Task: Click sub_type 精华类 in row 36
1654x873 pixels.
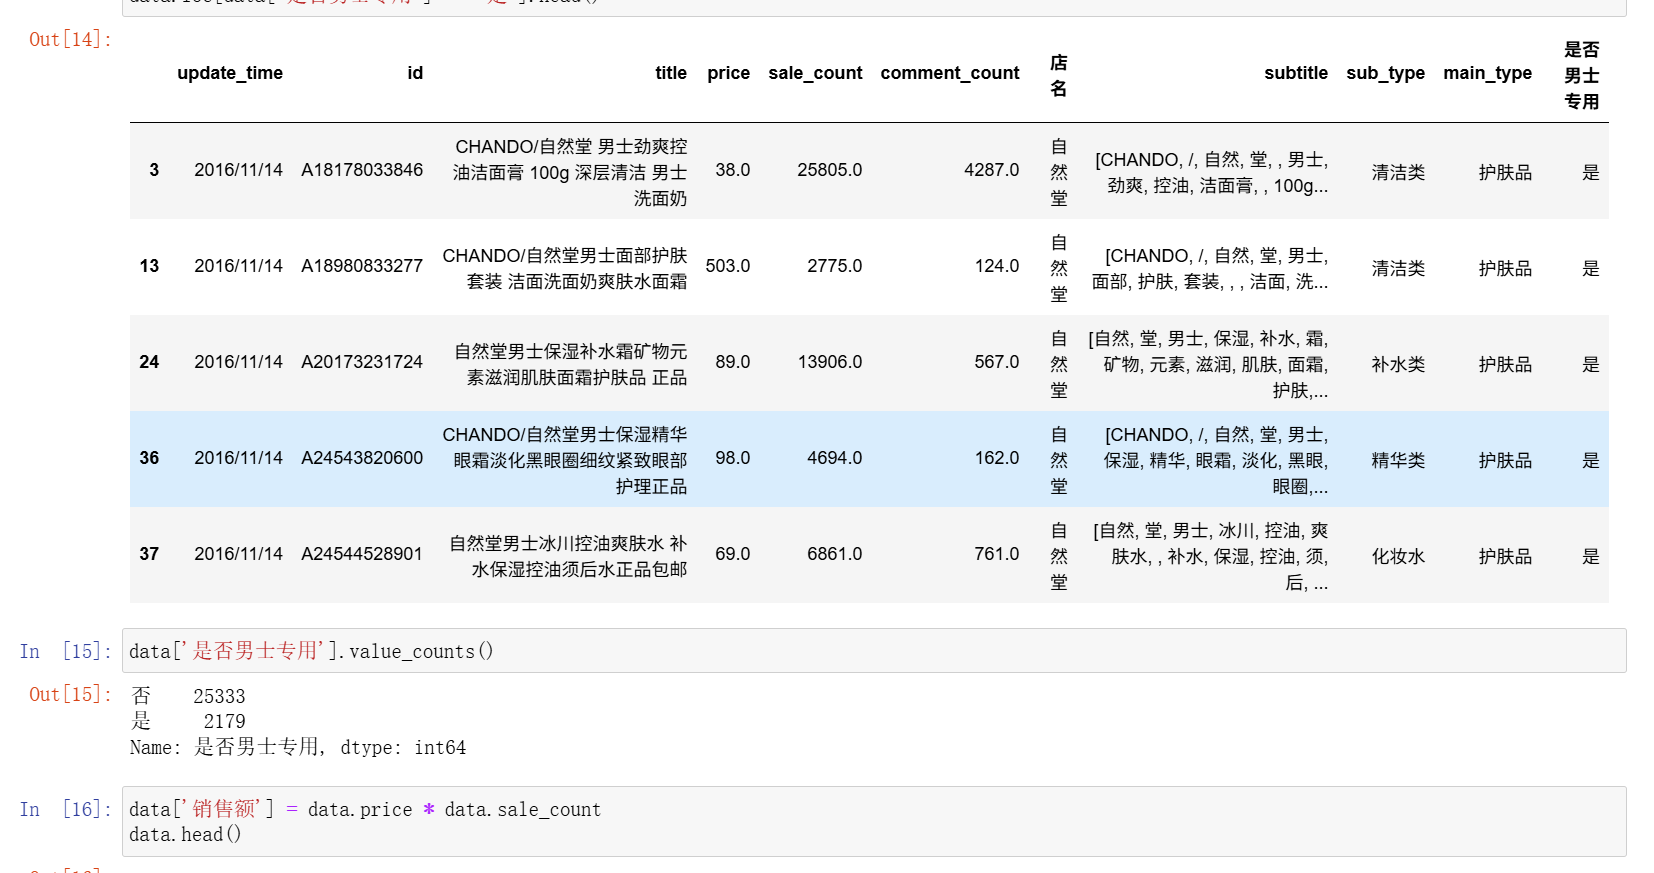Action: [1398, 460]
